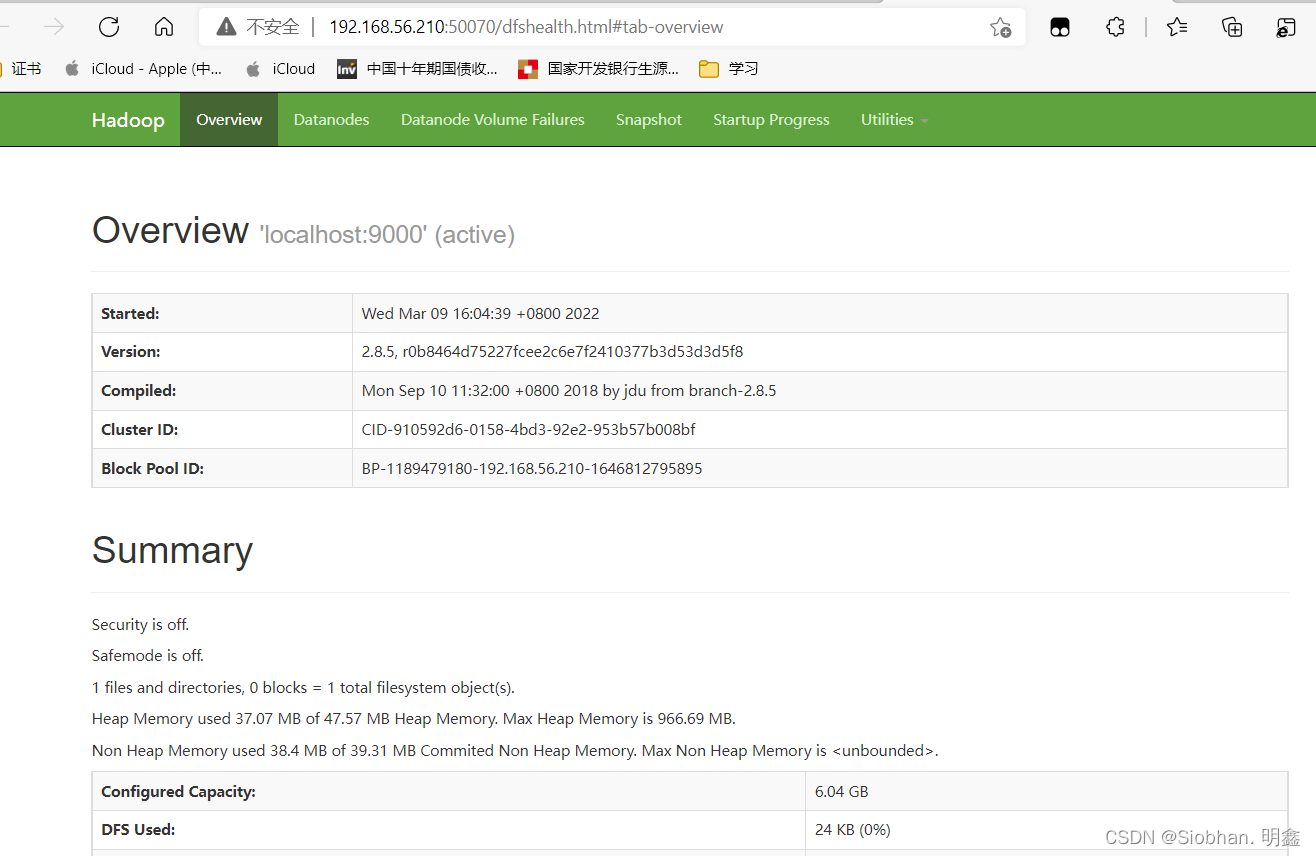
Task: Expand the Utilities dropdown menu
Action: point(894,120)
